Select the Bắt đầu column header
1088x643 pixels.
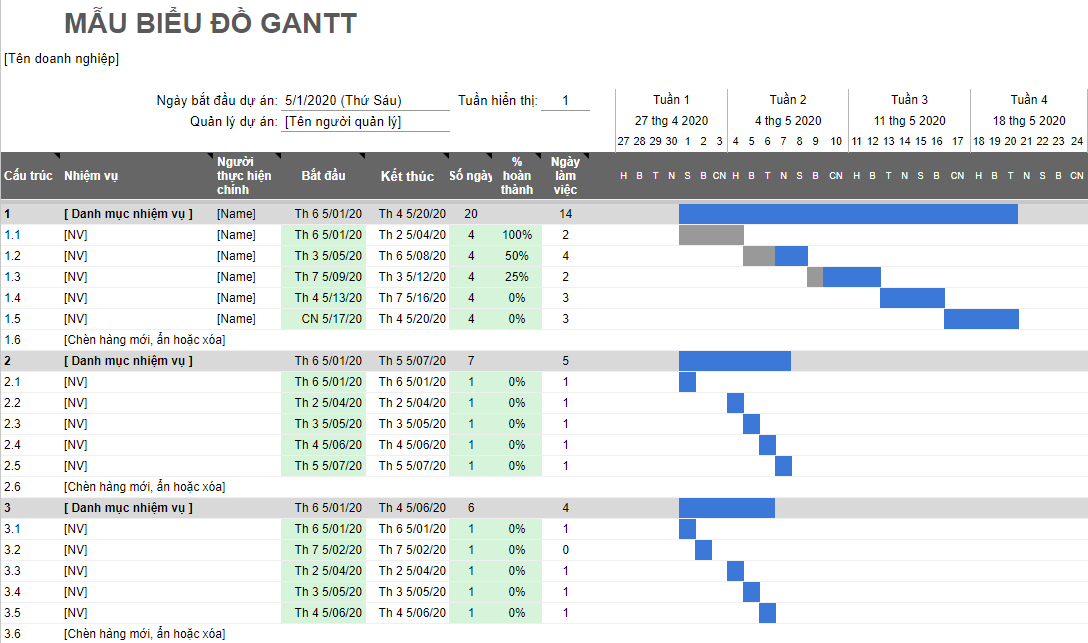click(x=323, y=176)
